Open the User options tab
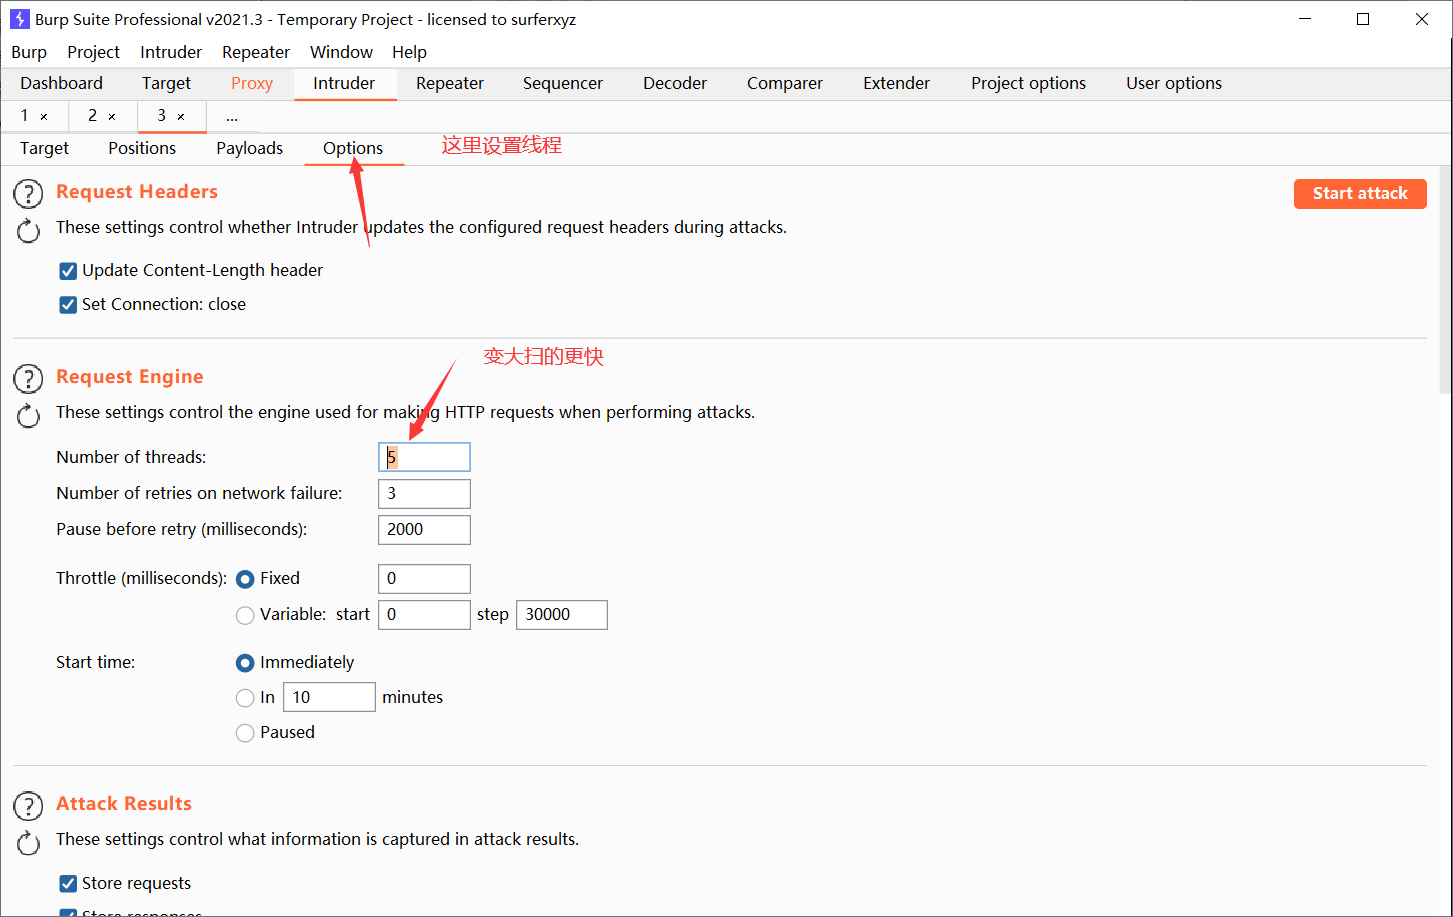The image size is (1453, 917). [1174, 84]
